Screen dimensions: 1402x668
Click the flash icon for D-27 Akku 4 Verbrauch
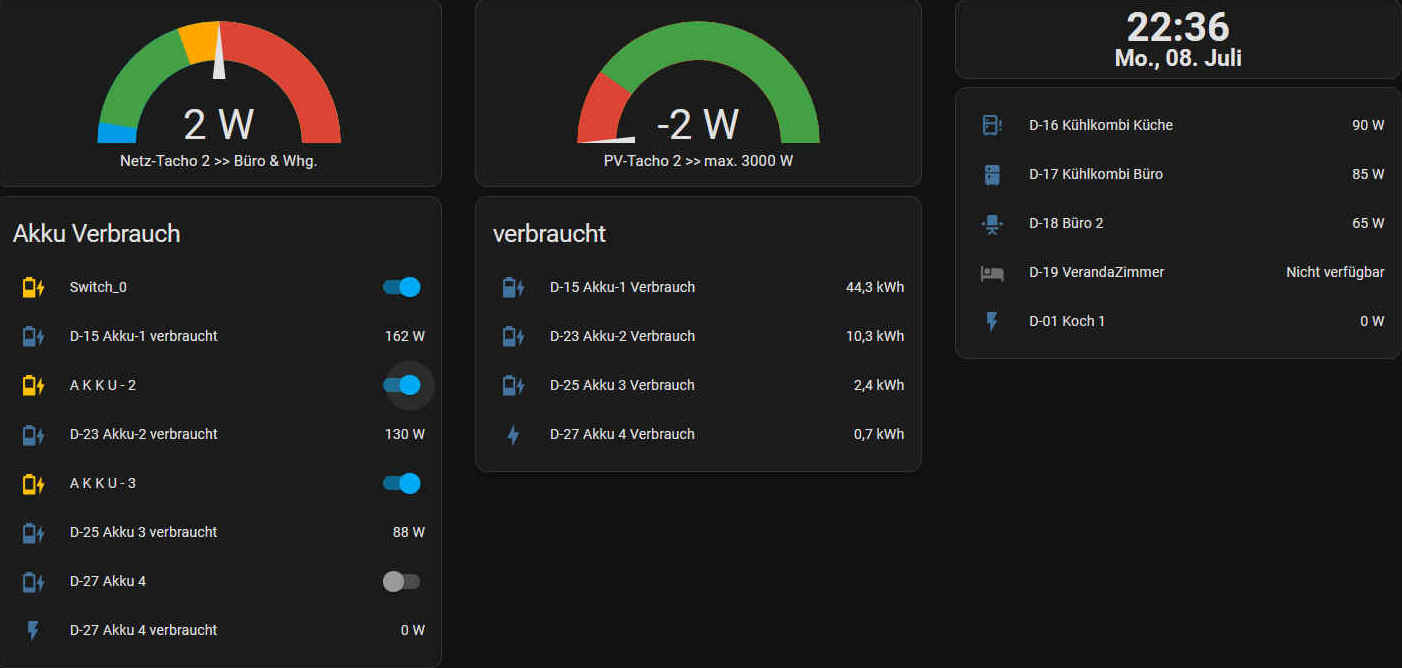[513, 435]
